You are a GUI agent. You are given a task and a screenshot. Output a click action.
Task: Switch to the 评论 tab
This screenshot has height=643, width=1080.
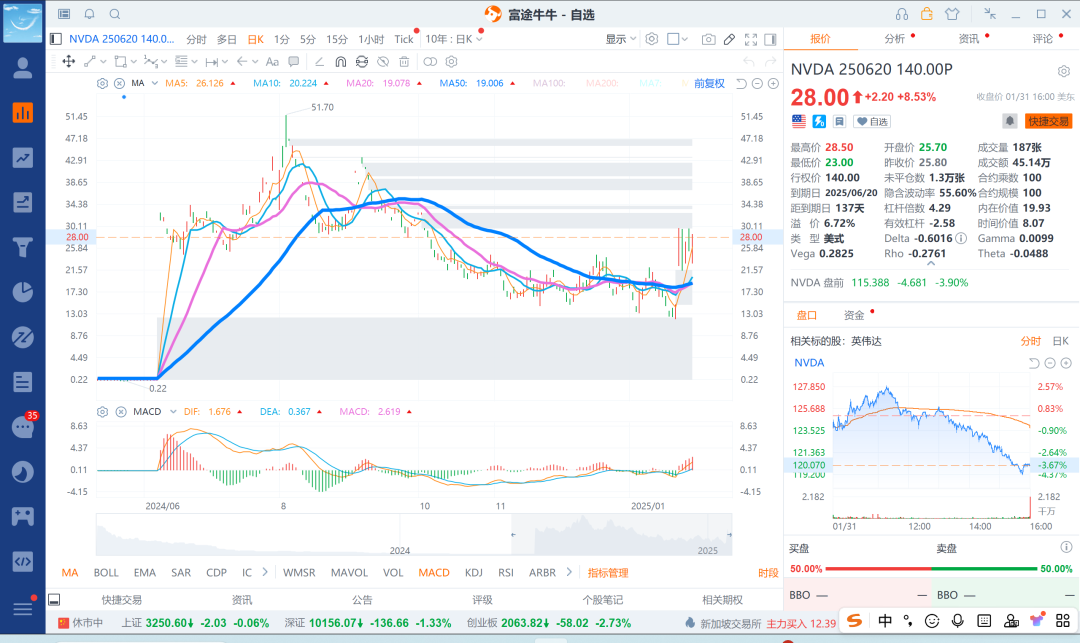[1042, 39]
